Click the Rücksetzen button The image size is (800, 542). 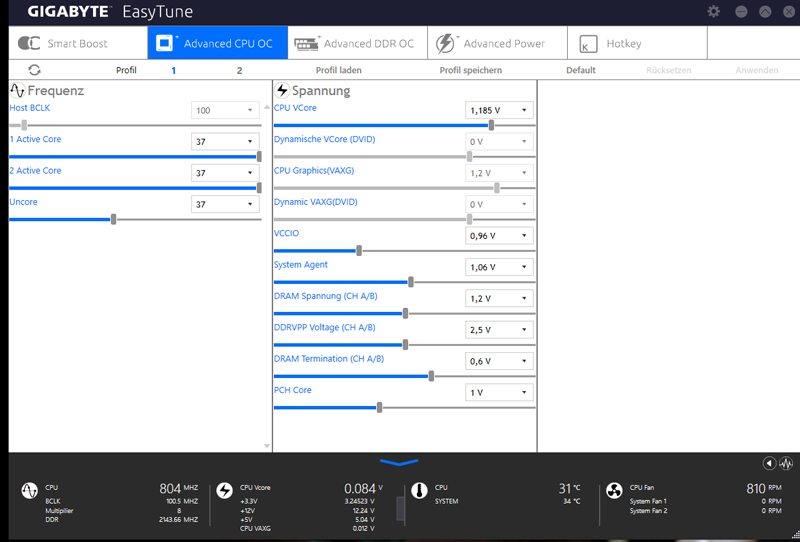668,70
